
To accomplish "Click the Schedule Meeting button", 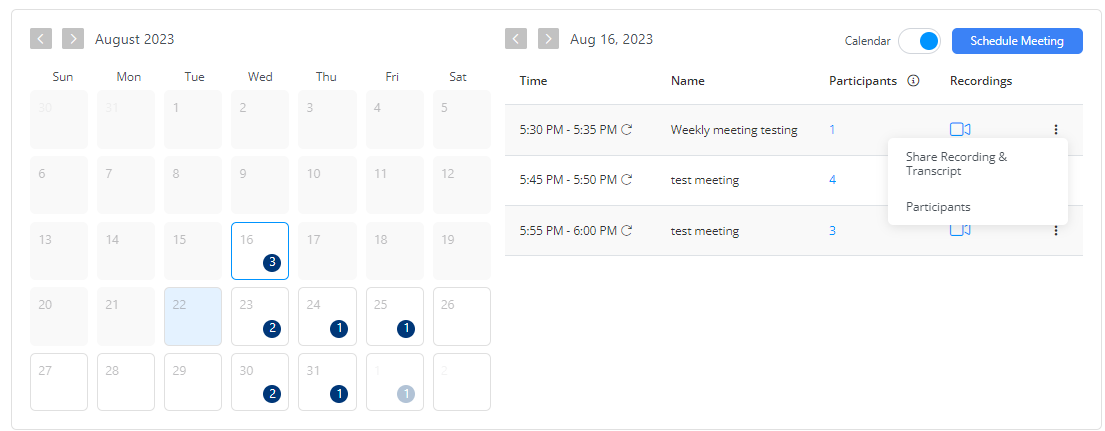I will [x=1017, y=41].
